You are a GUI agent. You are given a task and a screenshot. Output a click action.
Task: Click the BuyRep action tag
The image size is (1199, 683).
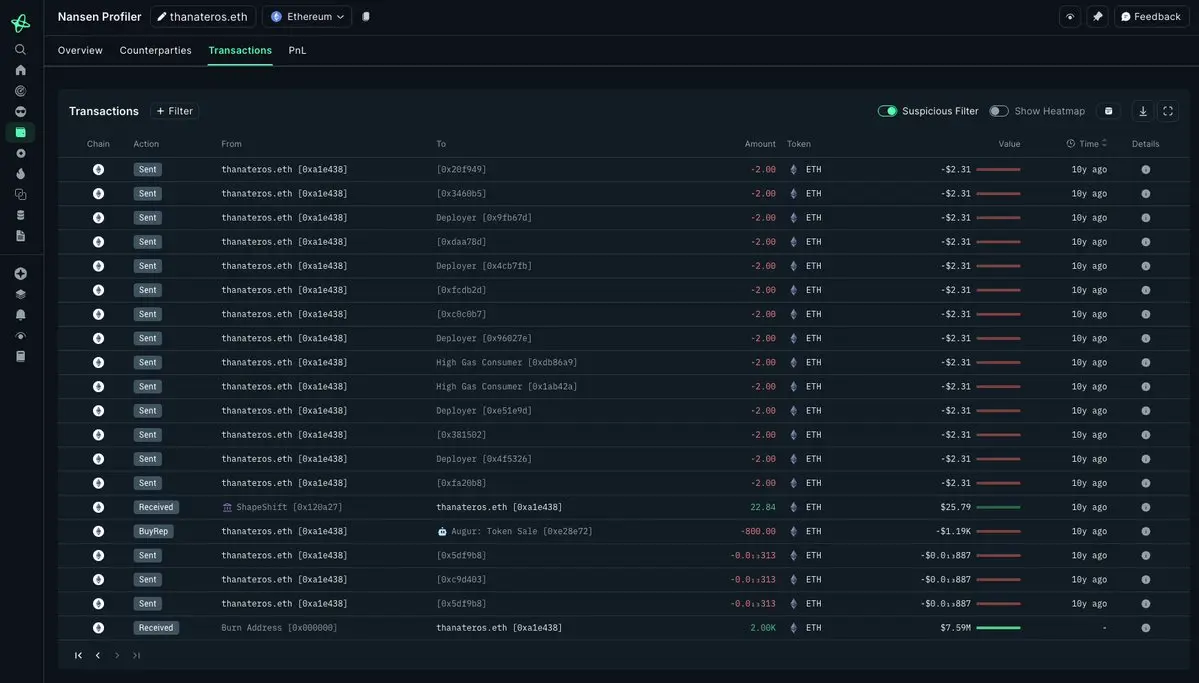point(153,532)
